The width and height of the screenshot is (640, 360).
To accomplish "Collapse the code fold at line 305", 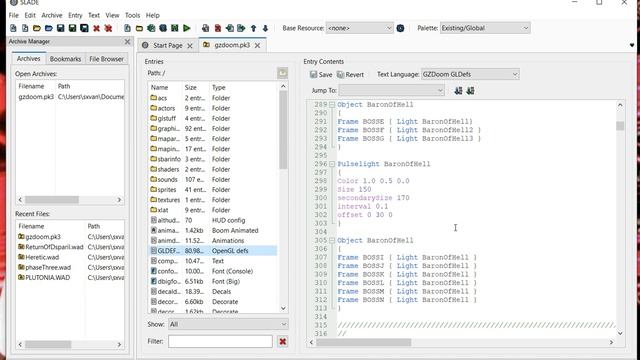I will tap(332, 241).
